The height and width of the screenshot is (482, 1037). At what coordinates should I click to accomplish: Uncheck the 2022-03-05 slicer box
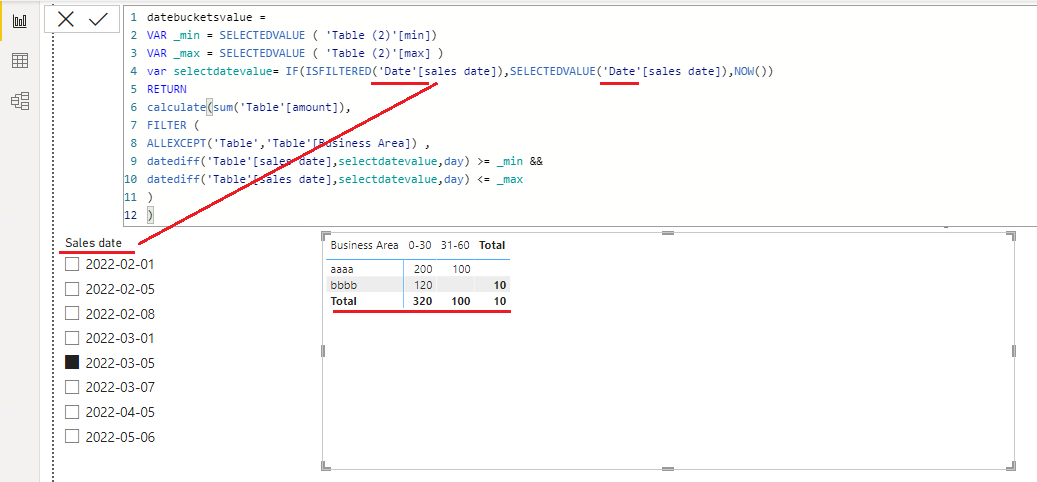coord(72,362)
